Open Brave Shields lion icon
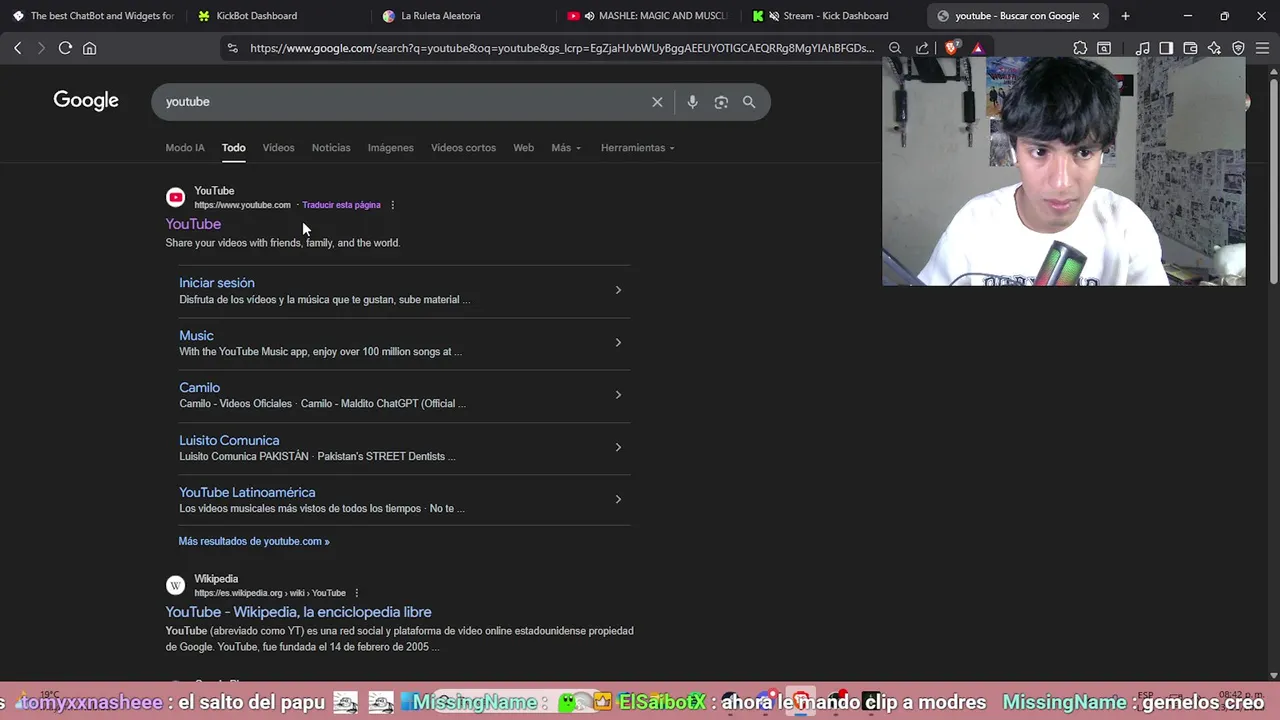1280x720 pixels. pos(952,47)
